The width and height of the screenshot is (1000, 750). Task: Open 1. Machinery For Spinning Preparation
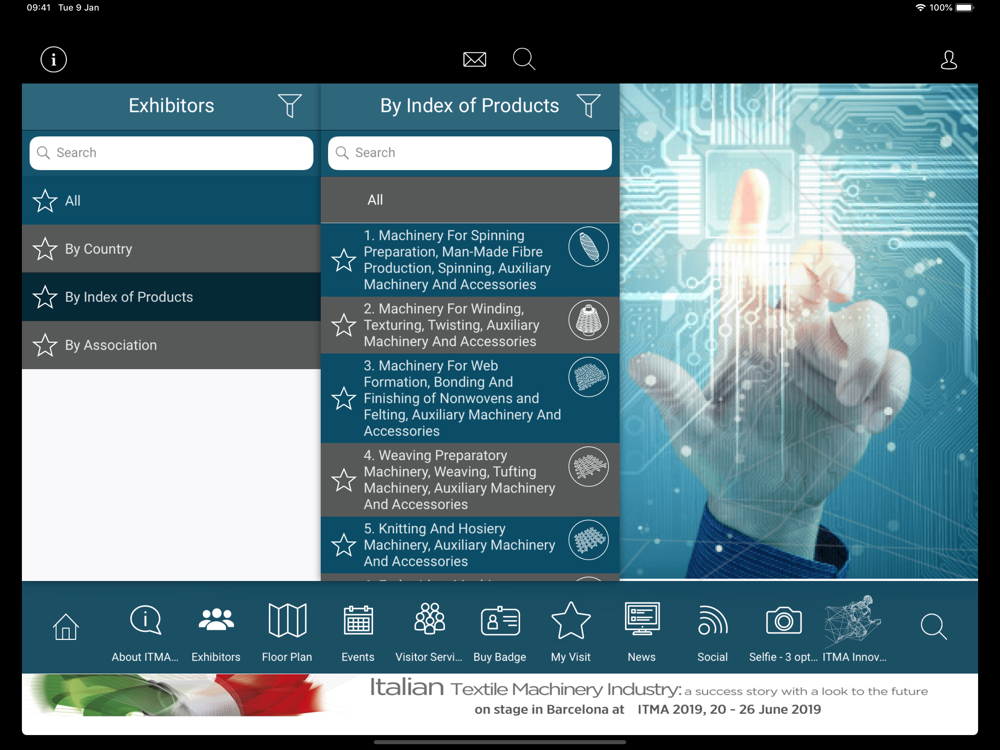pos(470,260)
